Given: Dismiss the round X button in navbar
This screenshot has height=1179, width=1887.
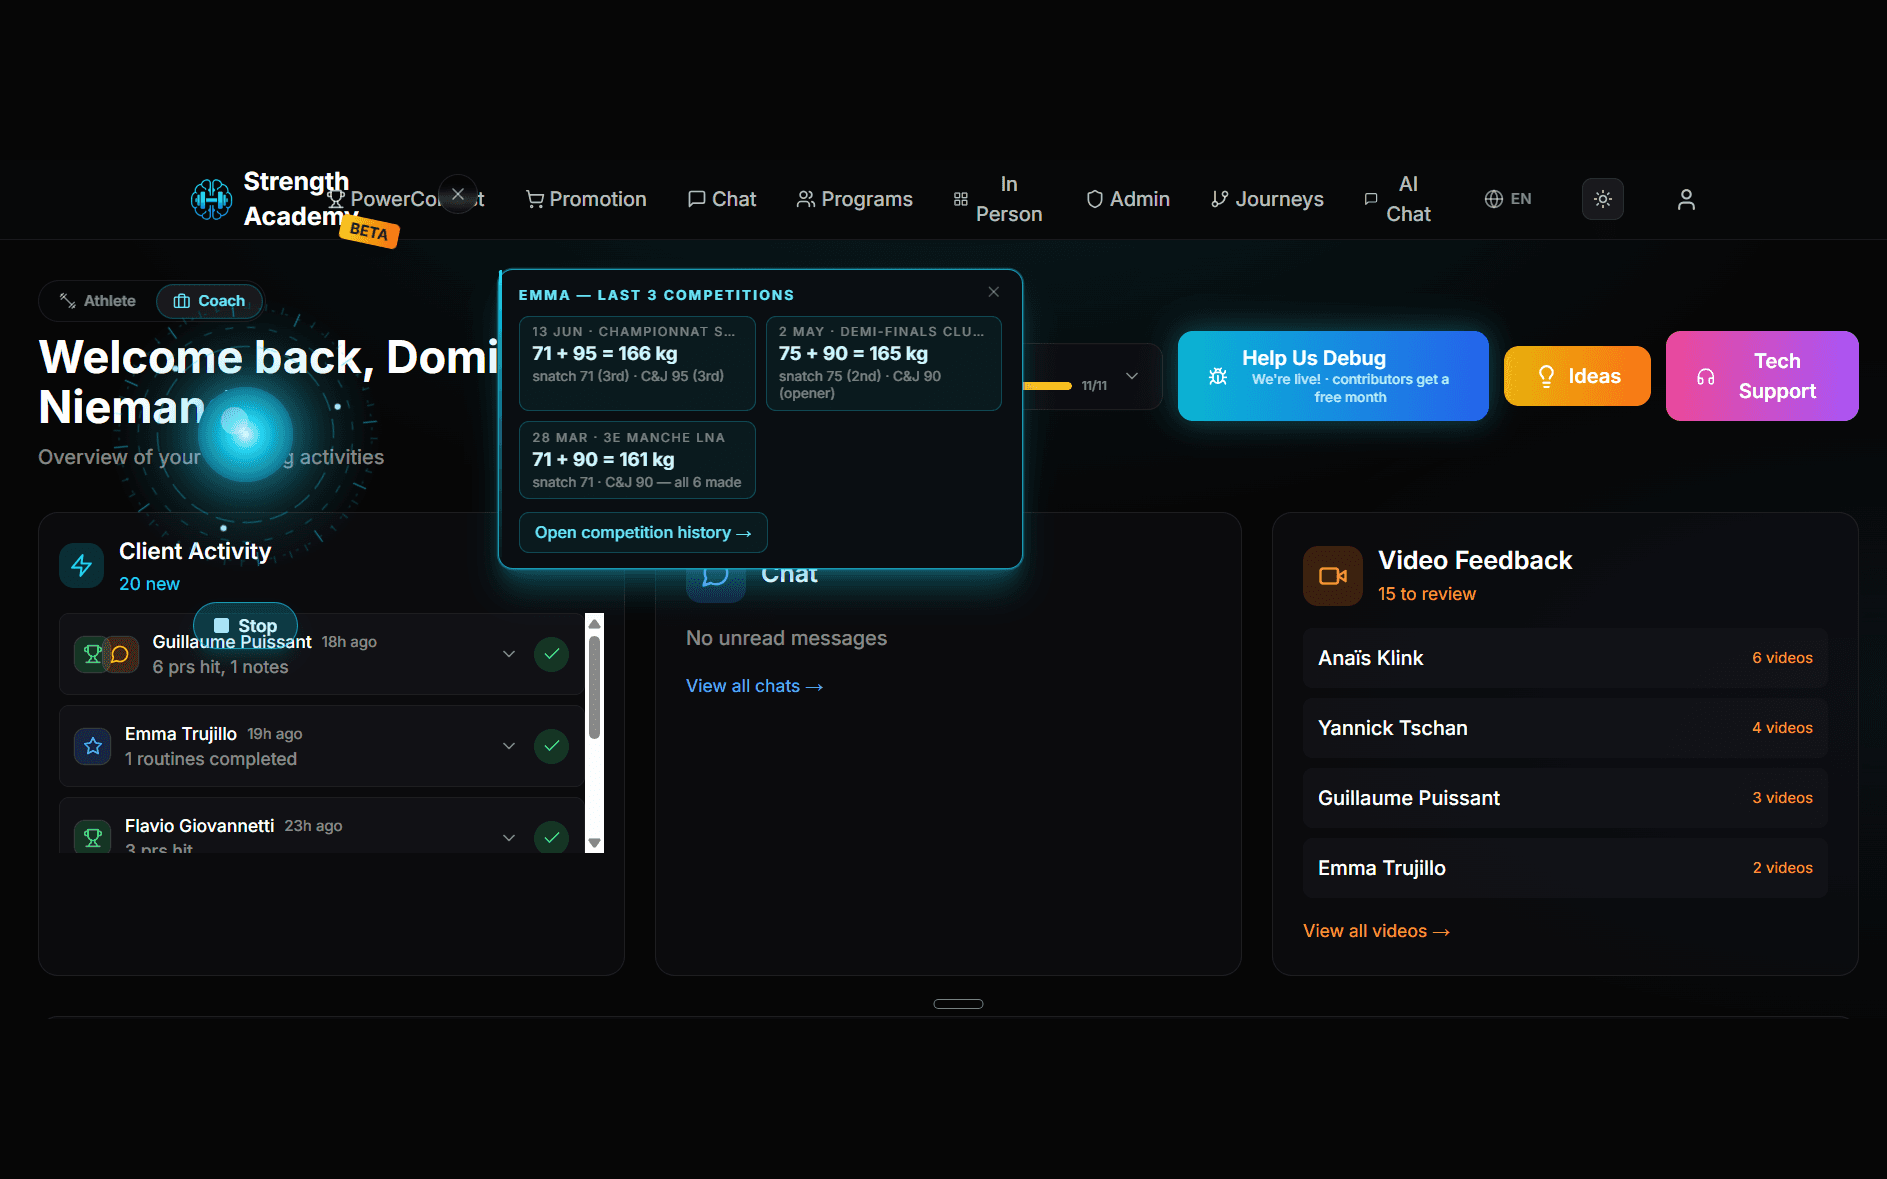Looking at the screenshot, I should click(458, 195).
